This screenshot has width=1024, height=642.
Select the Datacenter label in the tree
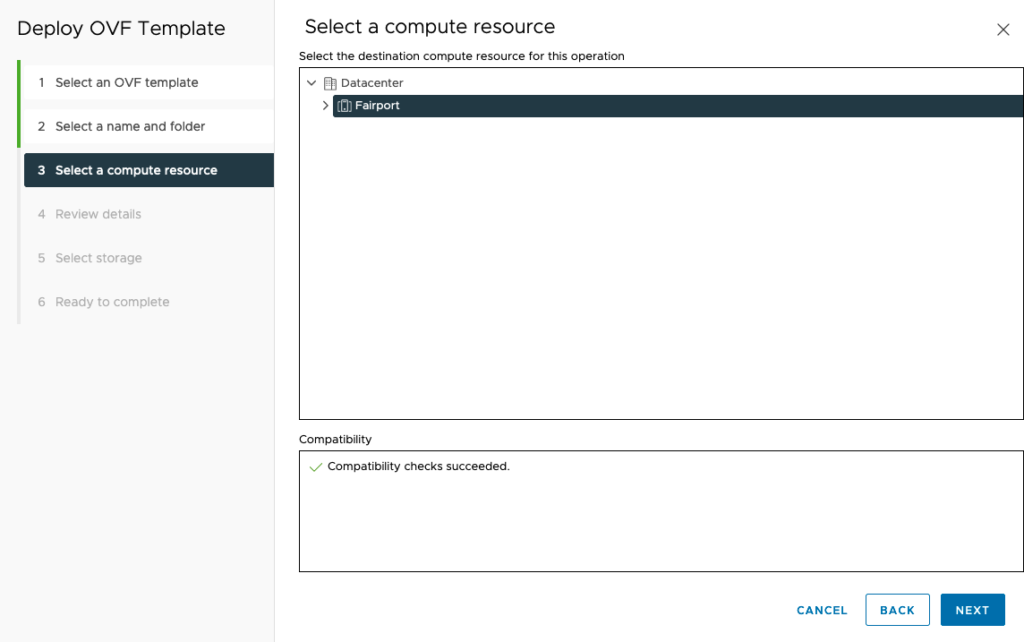[372, 83]
